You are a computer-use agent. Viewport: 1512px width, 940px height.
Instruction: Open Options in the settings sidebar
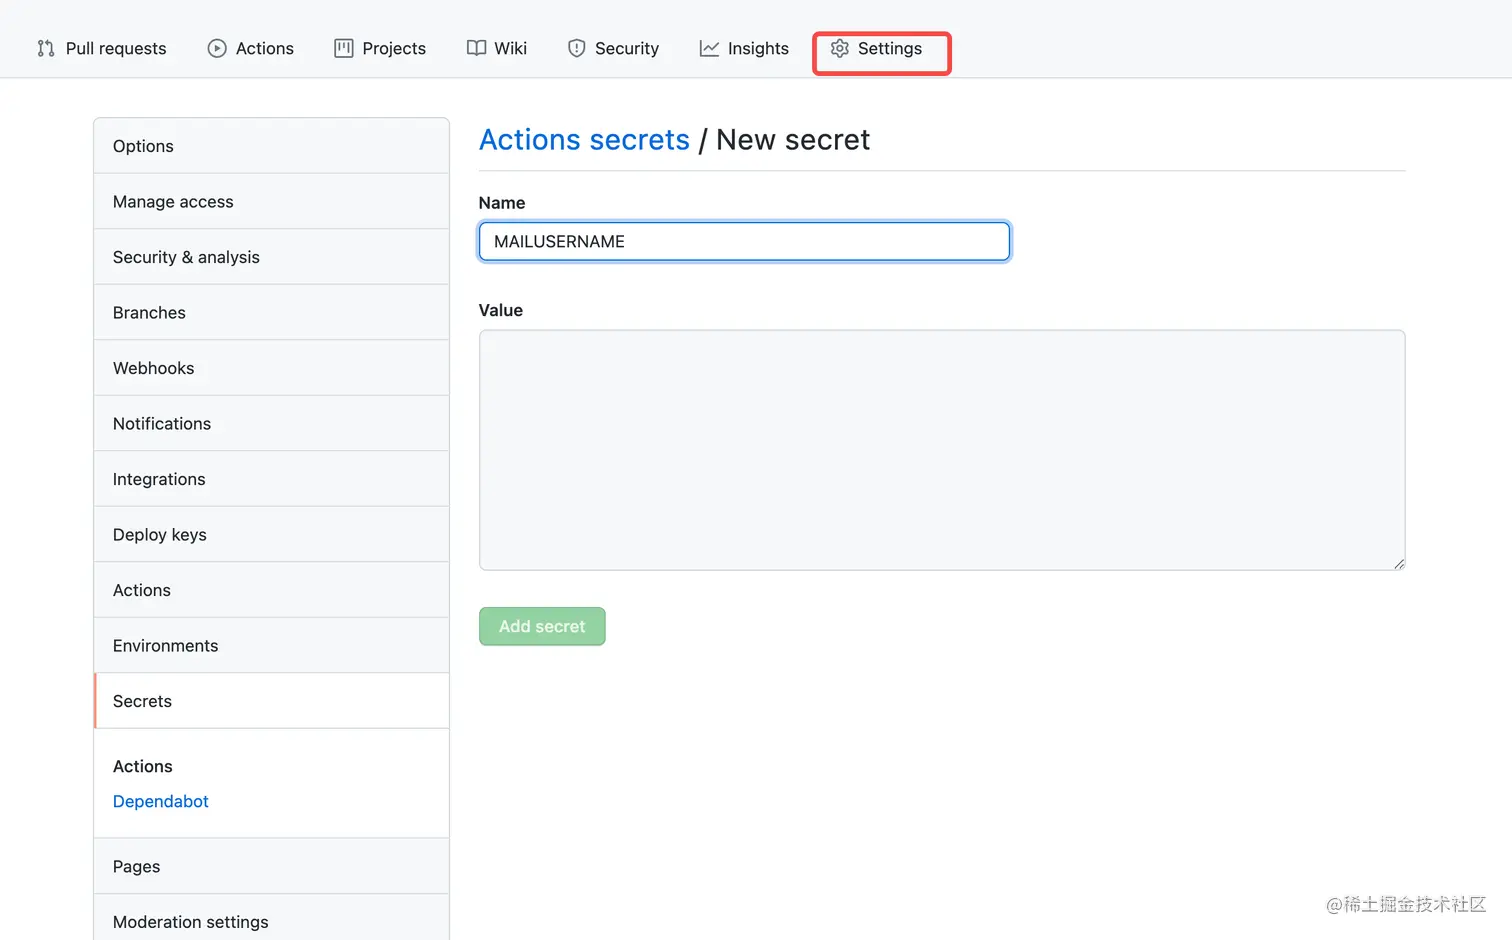(271, 146)
